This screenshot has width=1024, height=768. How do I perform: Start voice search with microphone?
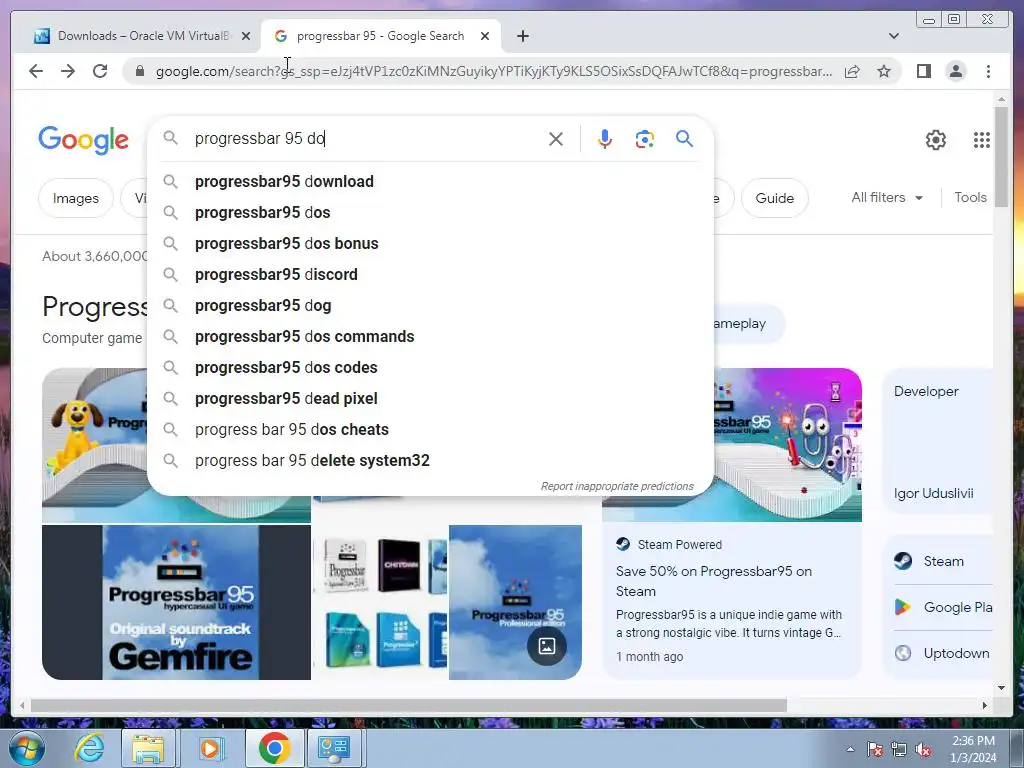[x=605, y=139]
